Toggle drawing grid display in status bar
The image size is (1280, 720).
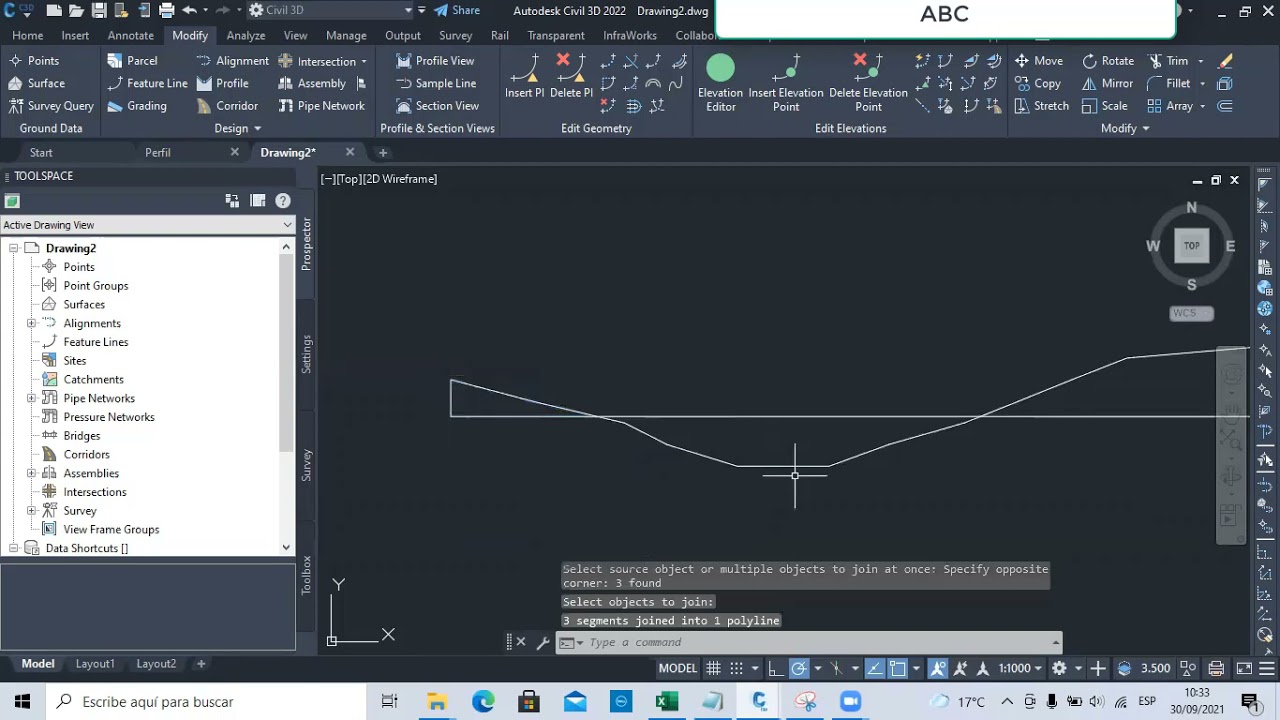coord(713,668)
